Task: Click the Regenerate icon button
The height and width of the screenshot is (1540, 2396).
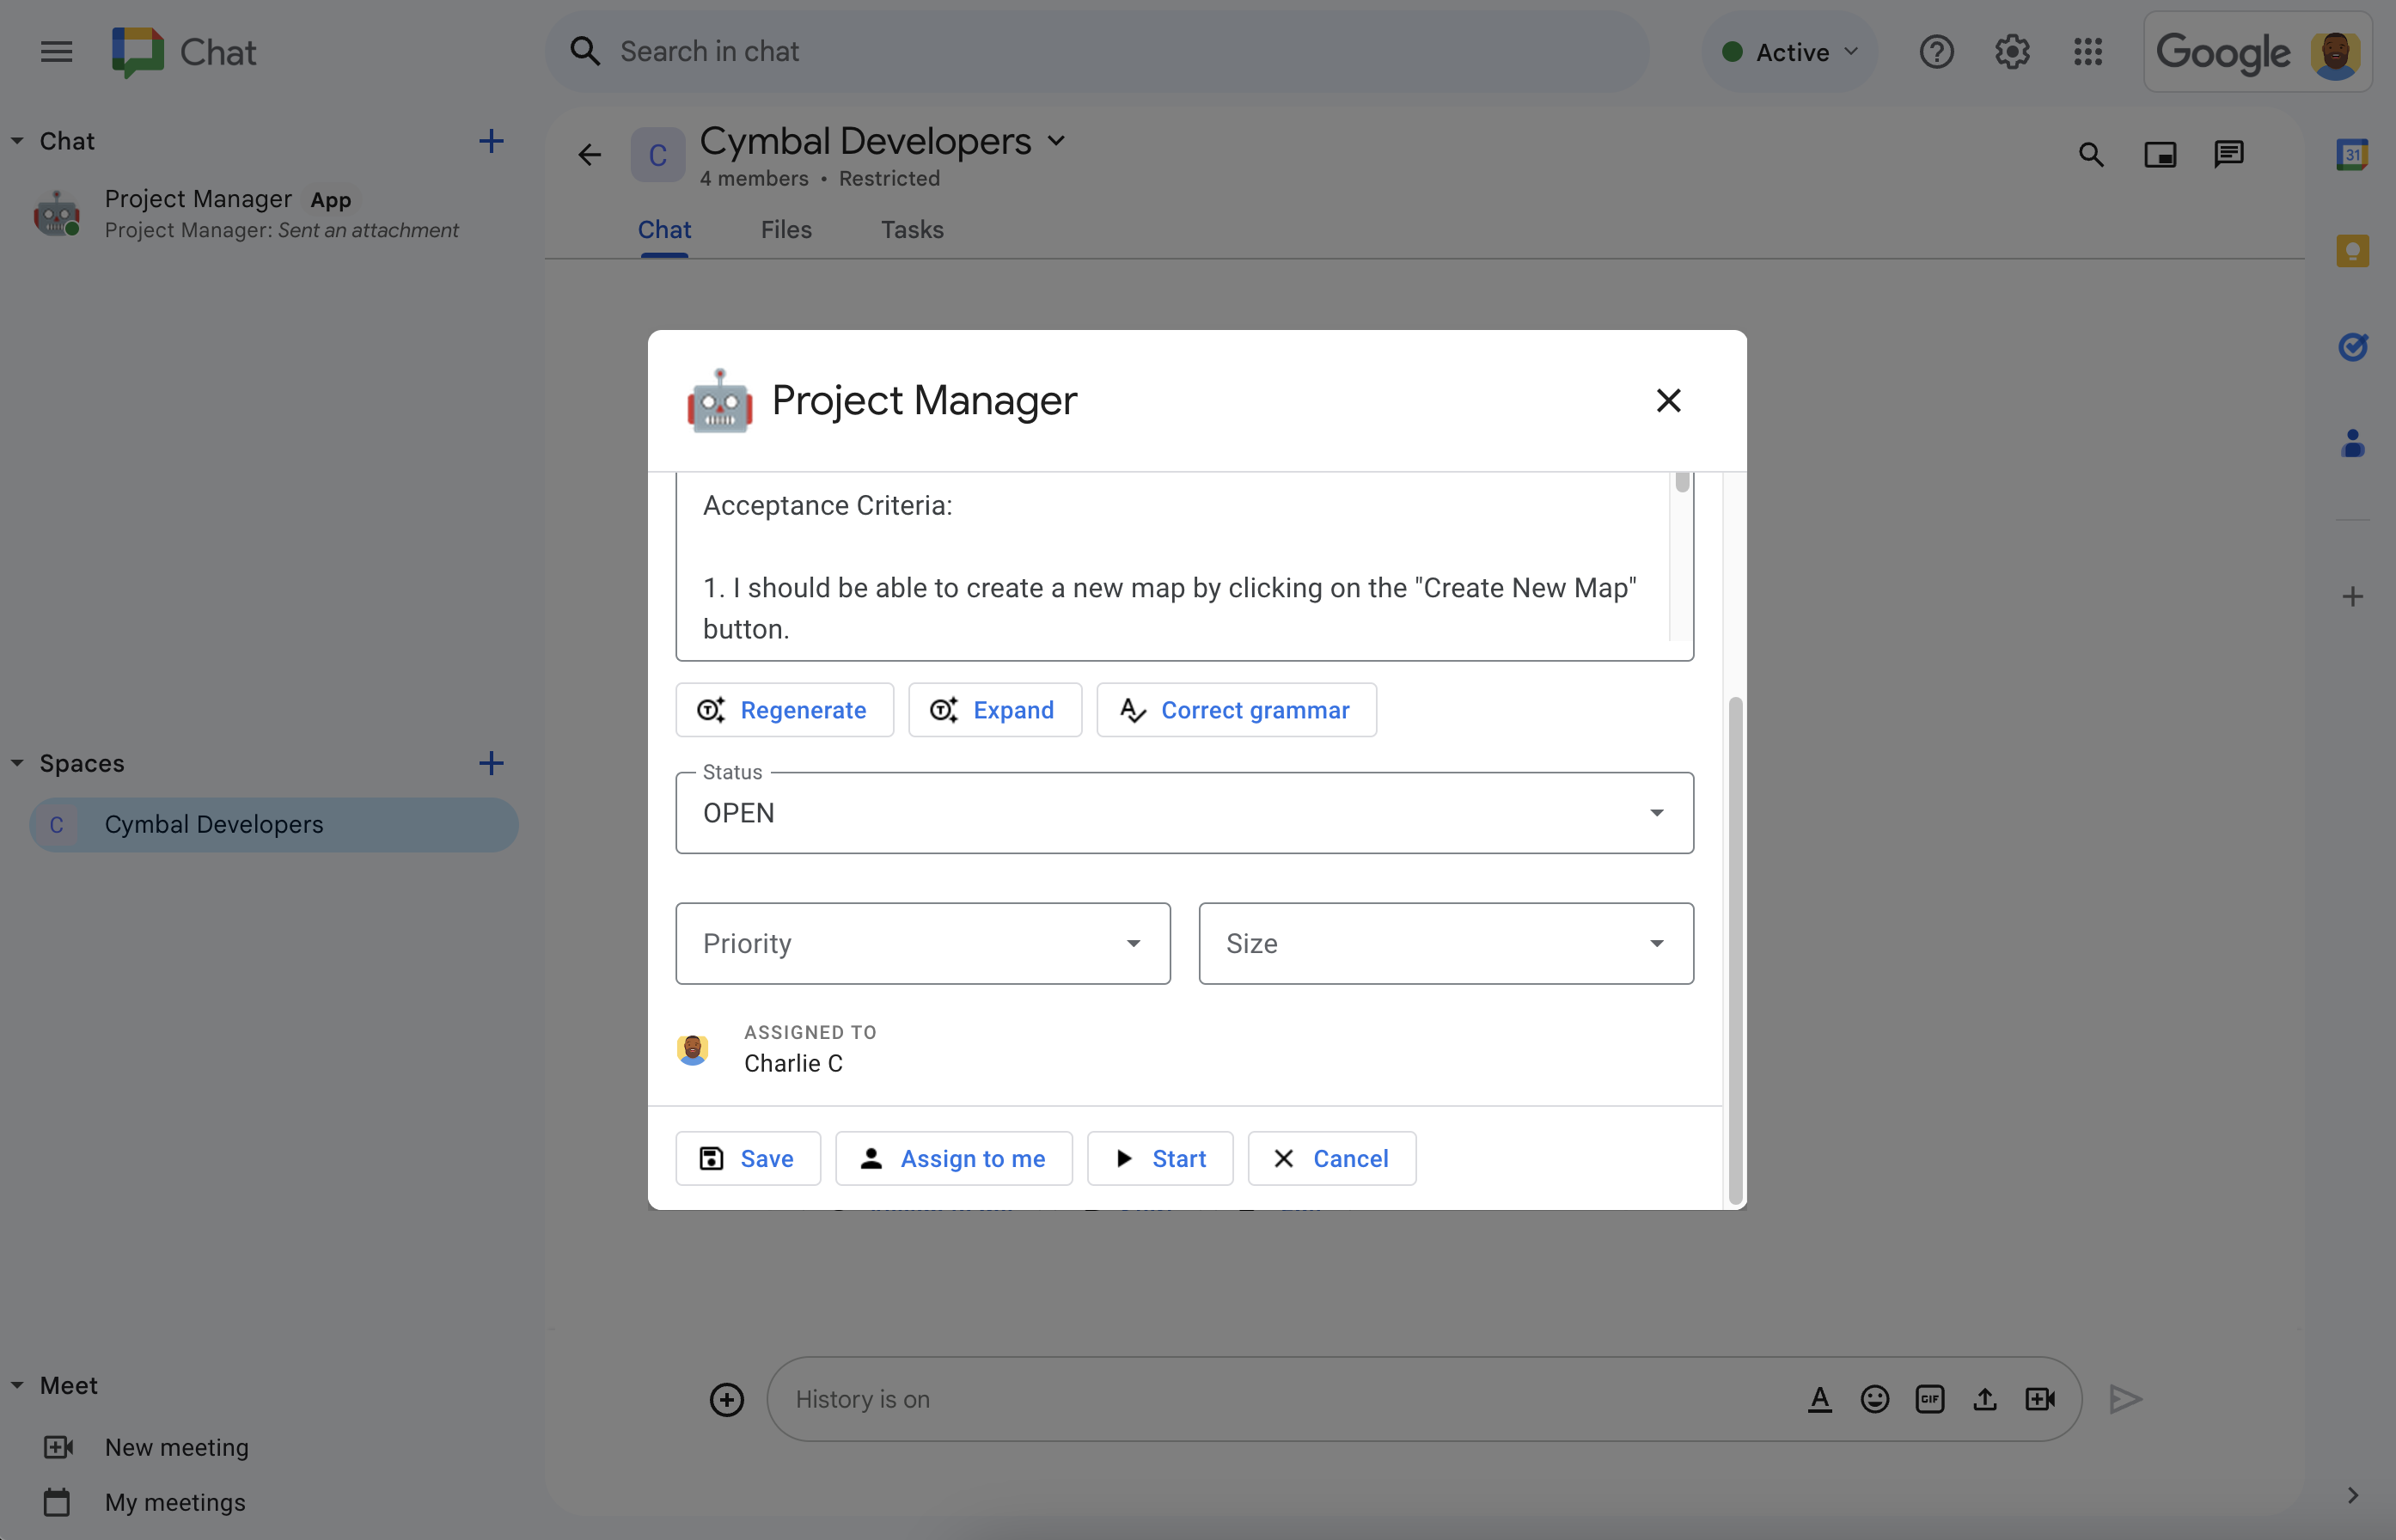Action: (711, 709)
